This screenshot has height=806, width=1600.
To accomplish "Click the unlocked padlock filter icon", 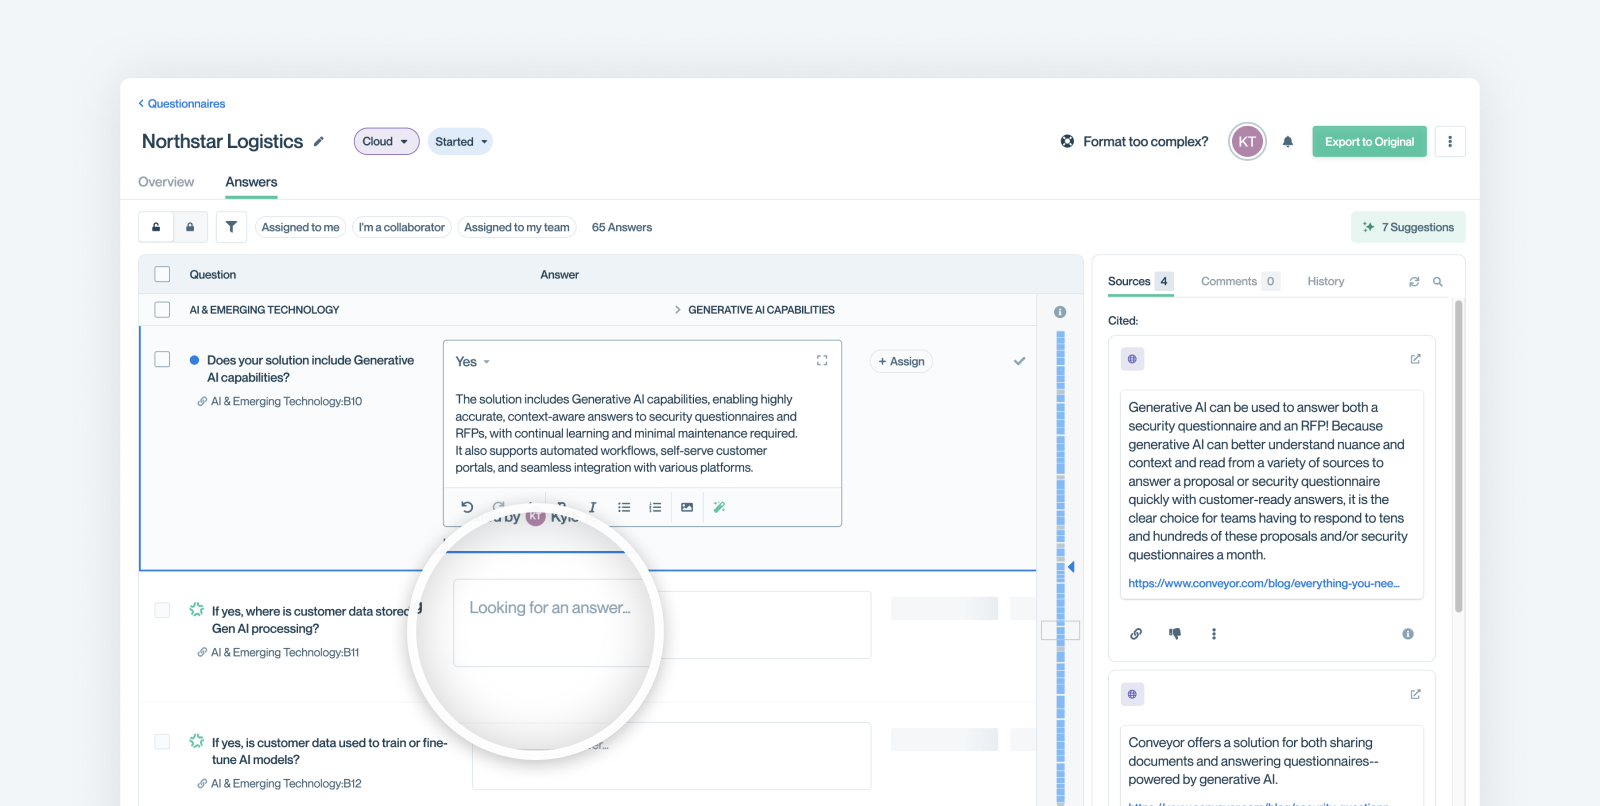I will [156, 227].
